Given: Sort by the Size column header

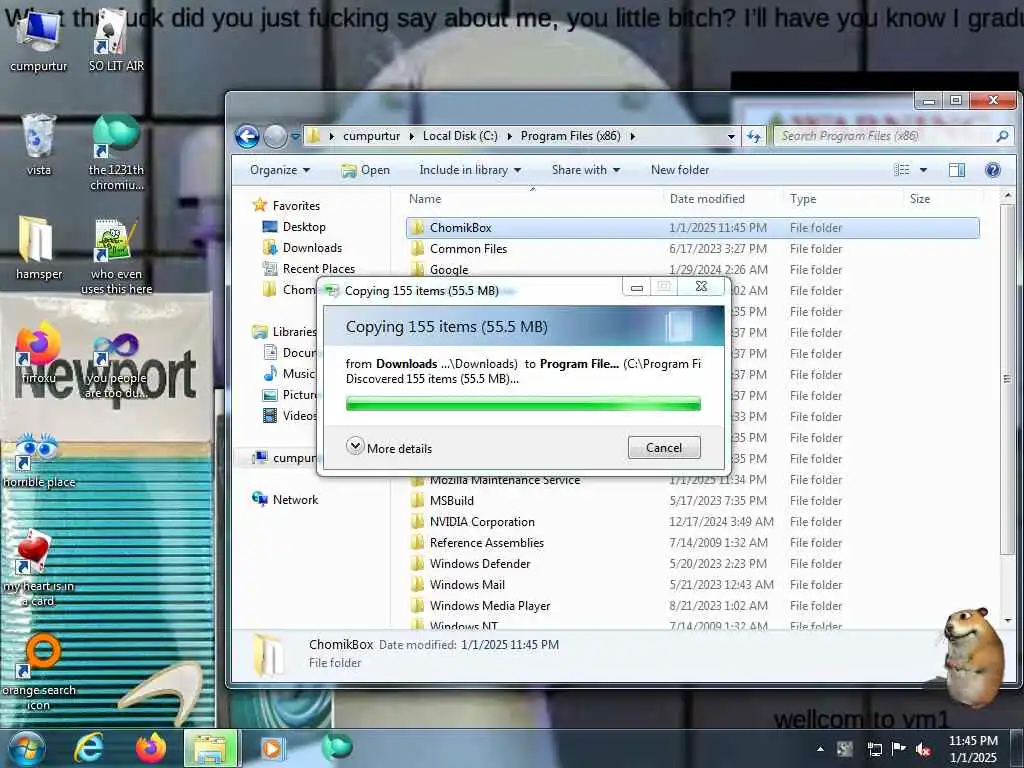Looking at the screenshot, I should point(943,199).
